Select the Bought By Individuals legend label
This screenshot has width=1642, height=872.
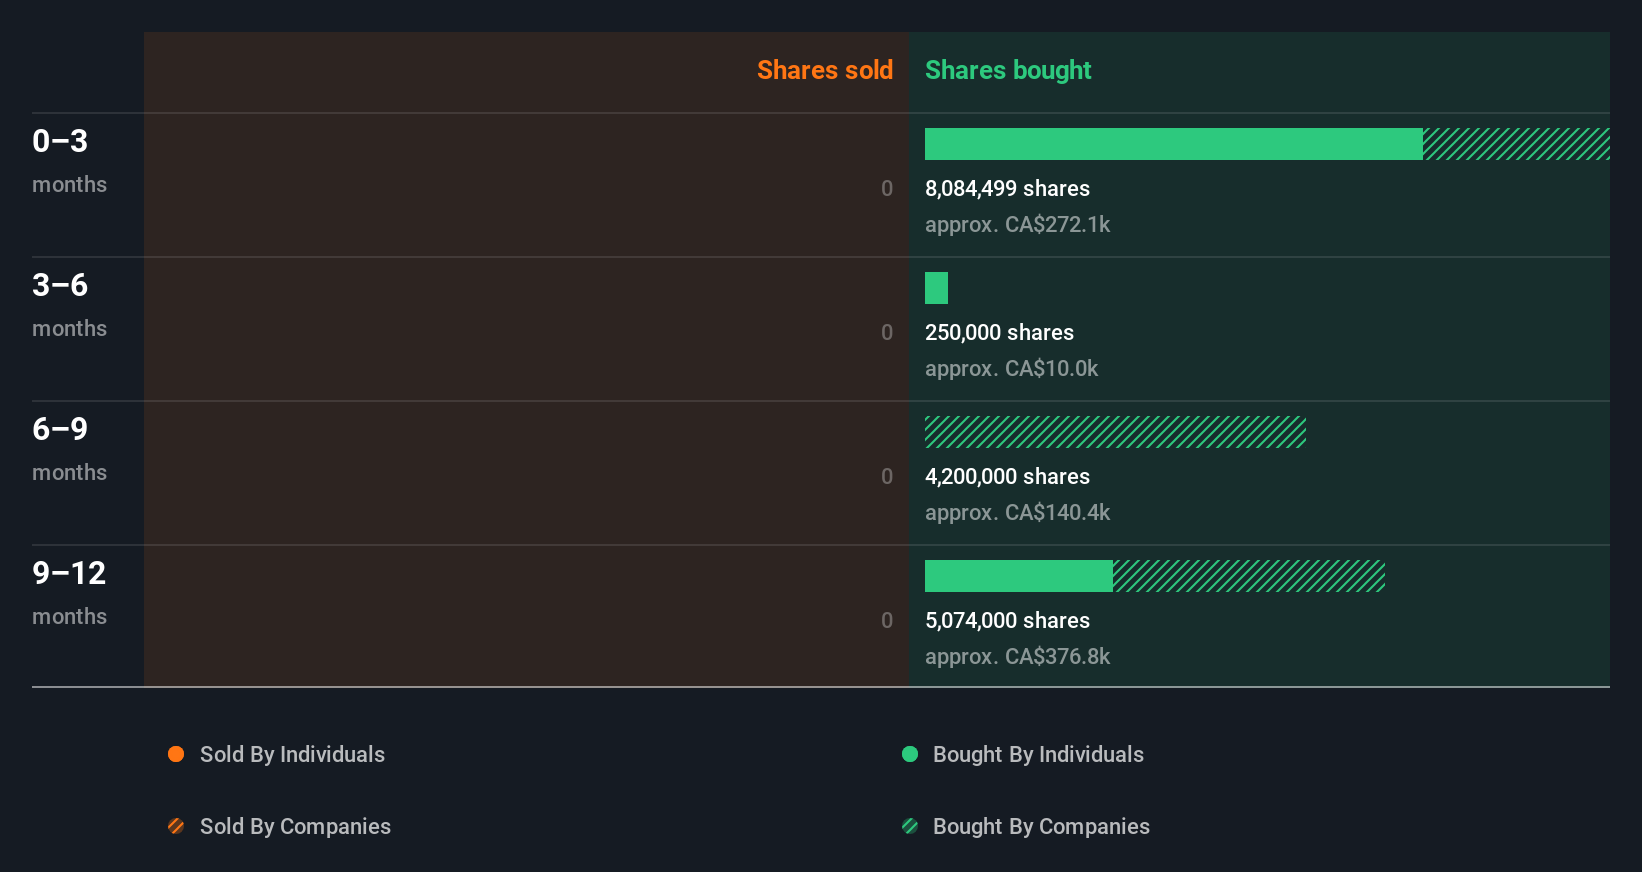(x=1038, y=755)
